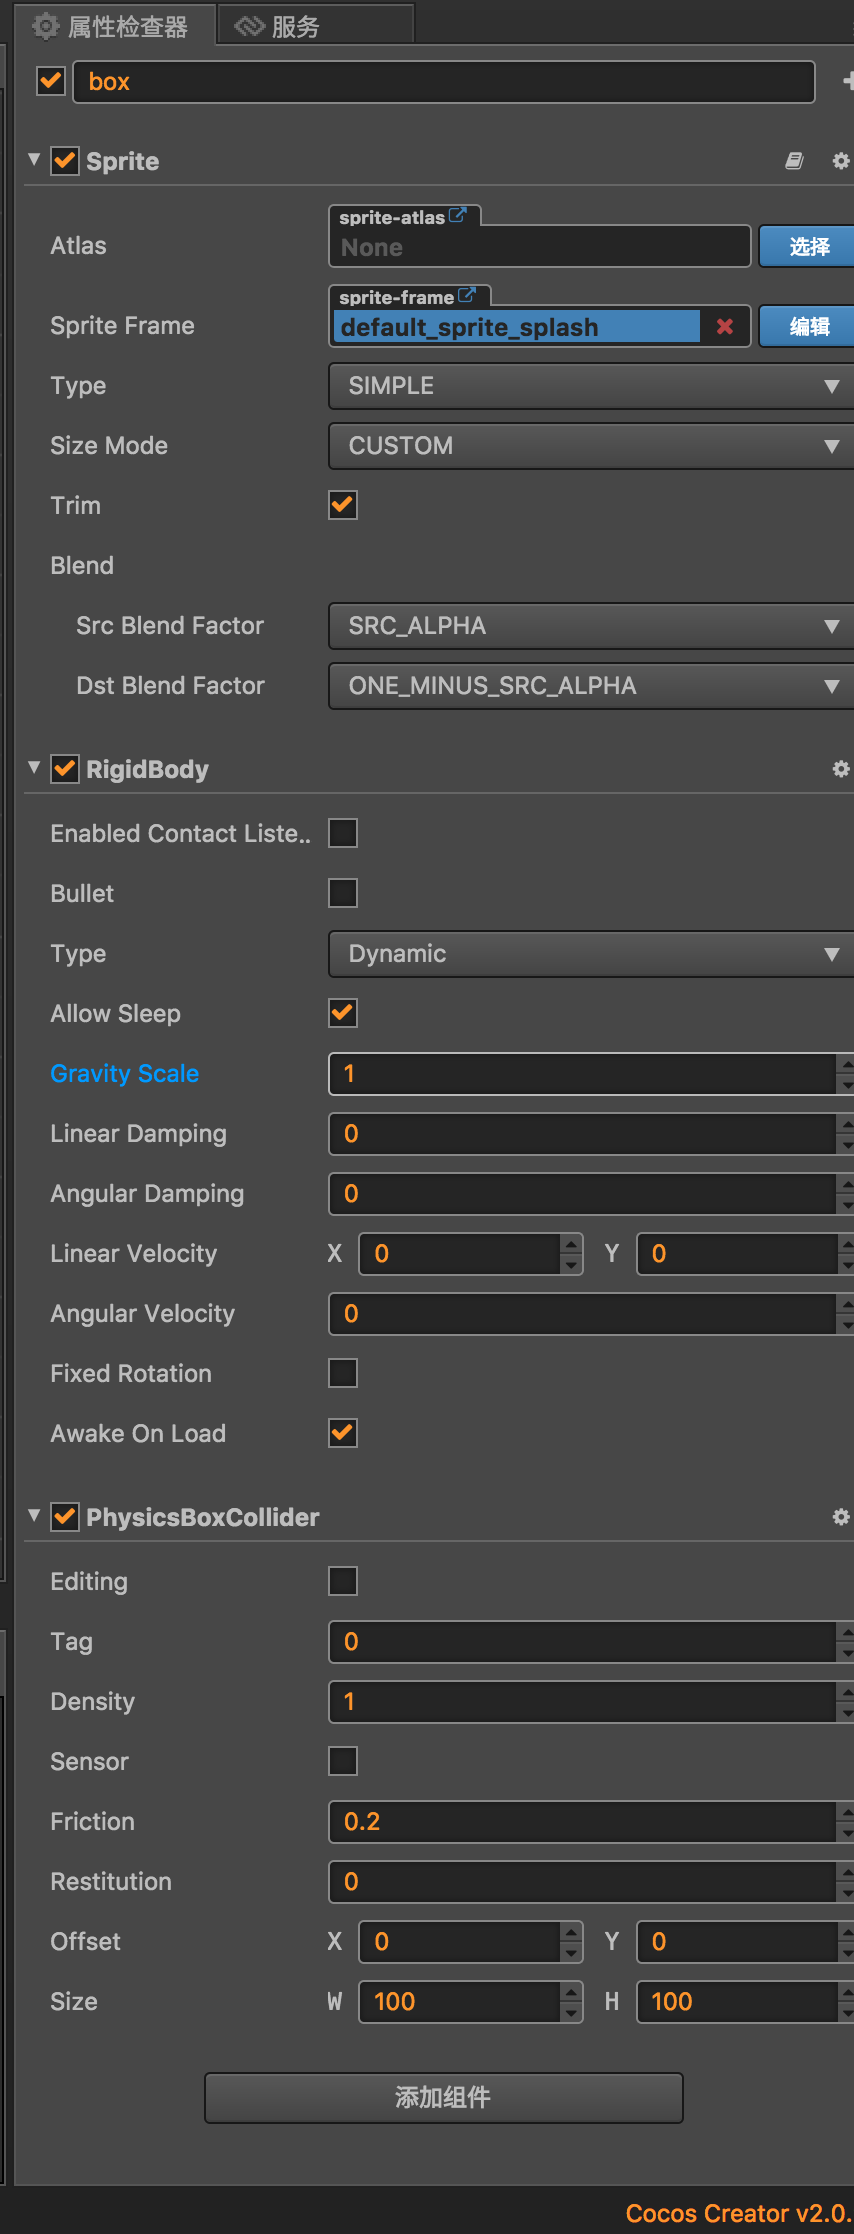The height and width of the screenshot is (2234, 854).
Task: Toggle the Fixed Rotation checkbox
Action: pyautogui.click(x=343, y=1373)
